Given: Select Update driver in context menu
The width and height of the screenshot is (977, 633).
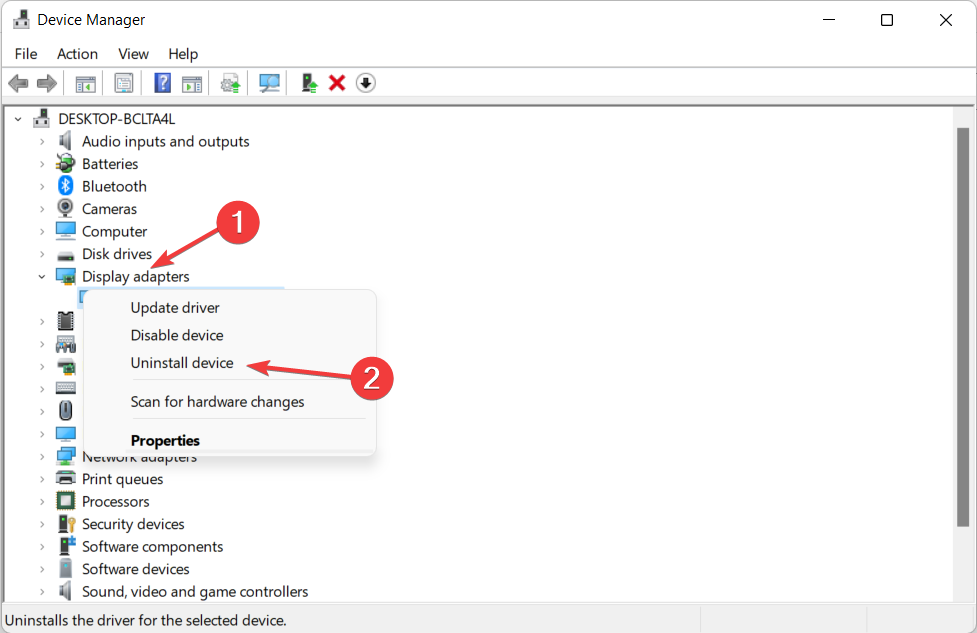Looking at the screenshot, I should [x=175, y=308].
